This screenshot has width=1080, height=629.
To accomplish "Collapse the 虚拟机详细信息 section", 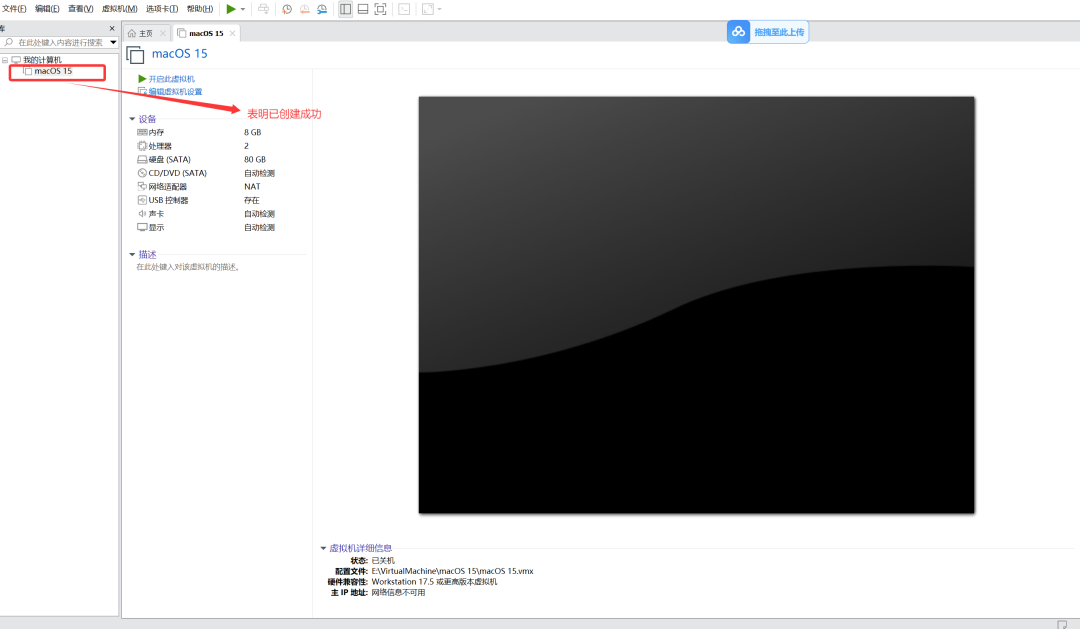I will [323, 548].
